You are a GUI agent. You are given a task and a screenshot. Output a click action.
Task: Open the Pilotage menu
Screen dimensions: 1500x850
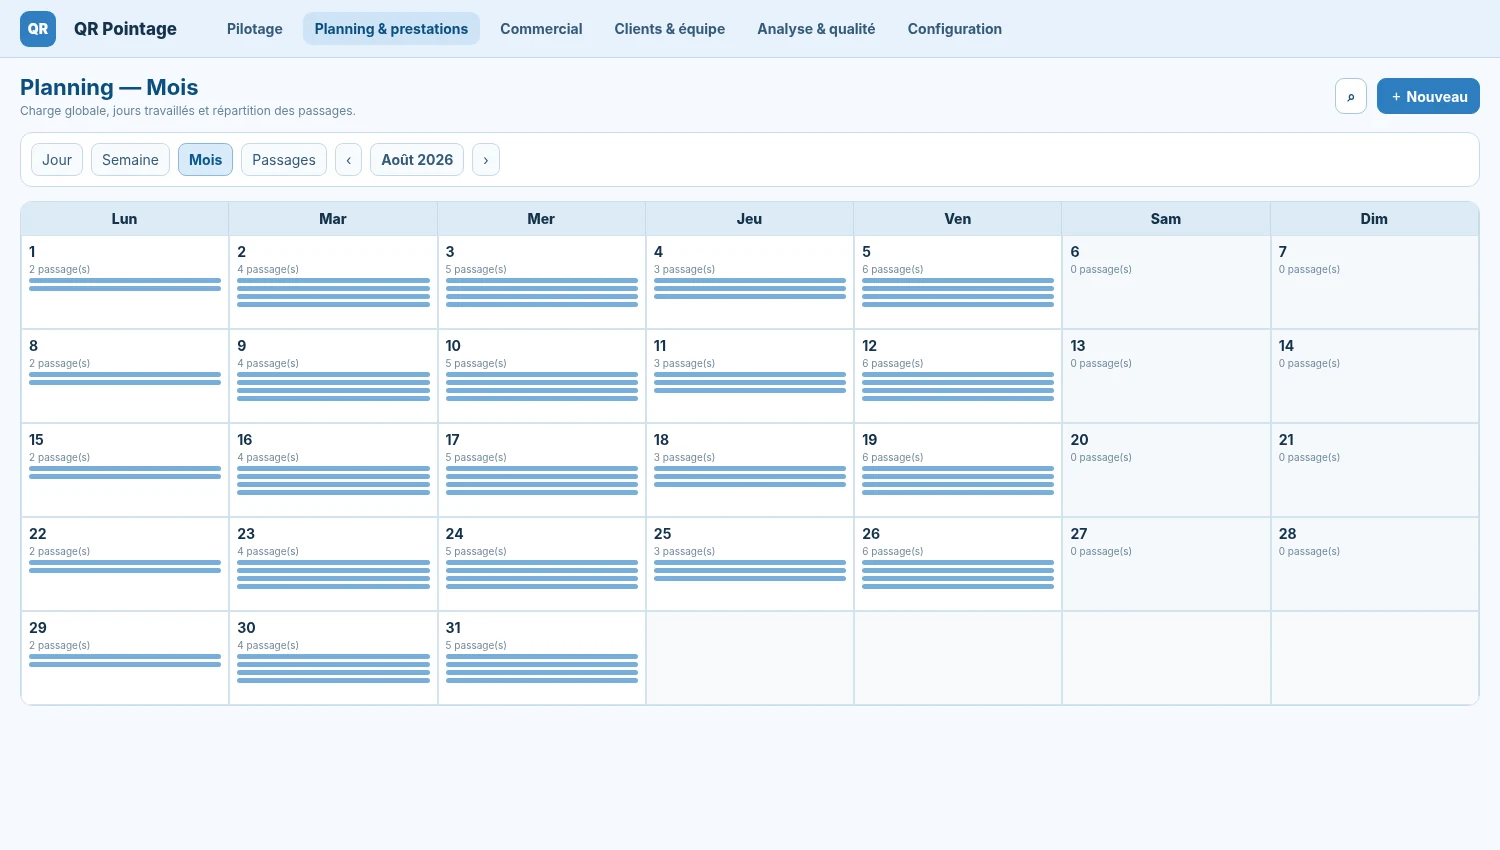coord(255,29)
